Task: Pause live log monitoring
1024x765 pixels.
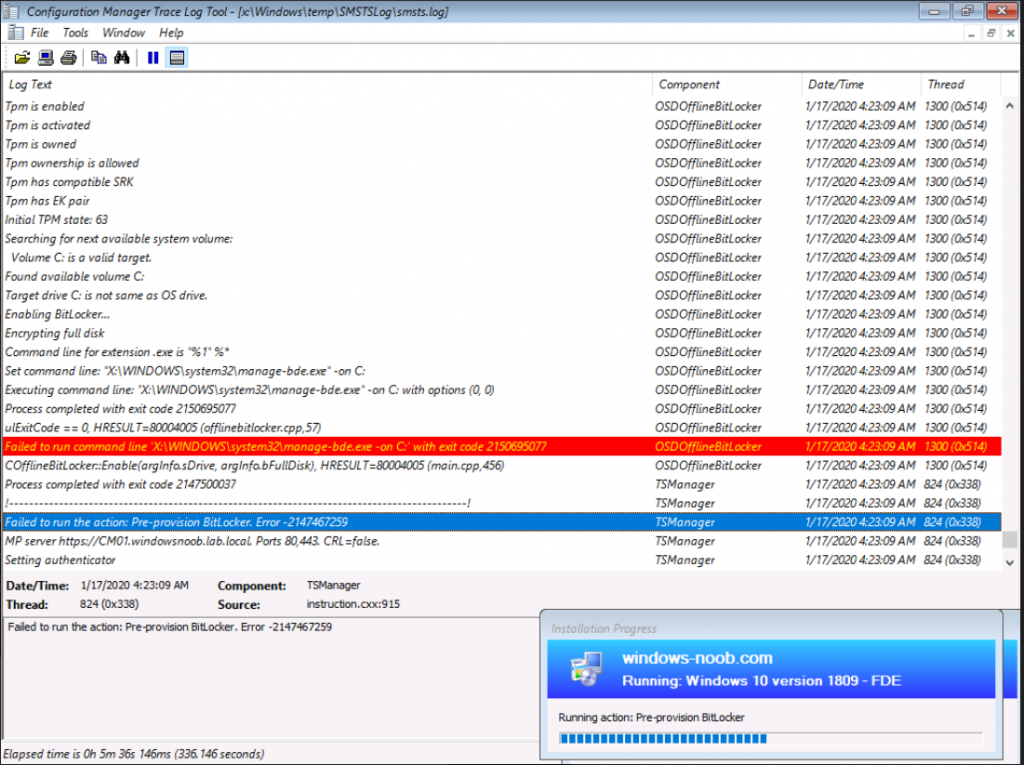Action: (x=152, y=57)
